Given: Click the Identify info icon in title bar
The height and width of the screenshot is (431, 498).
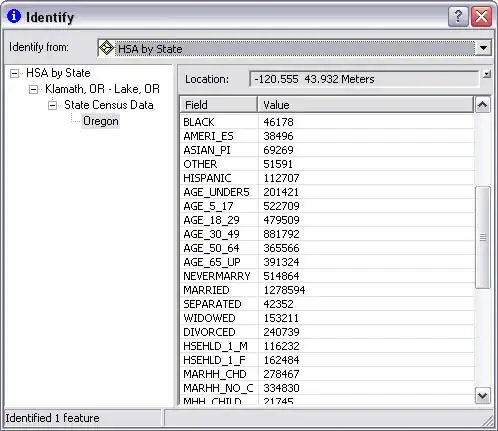Looking at the screenshot, I should coord(14,16).
